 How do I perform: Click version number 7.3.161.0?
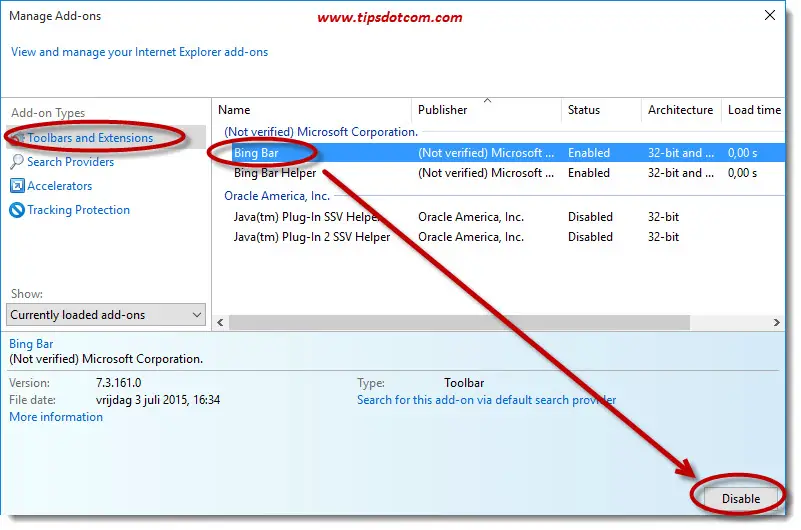tap(119, 382)
